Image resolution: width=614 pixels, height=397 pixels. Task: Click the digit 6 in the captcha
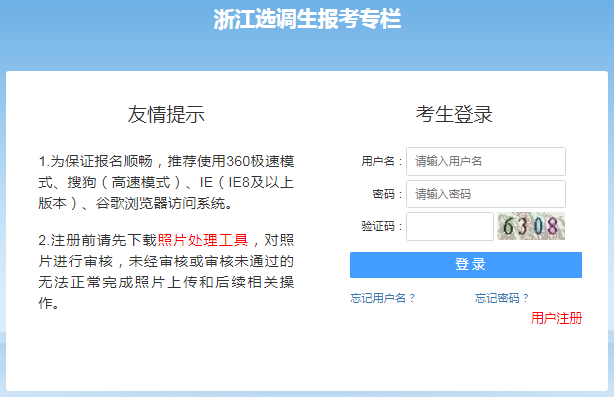click(x=508, y=227)
